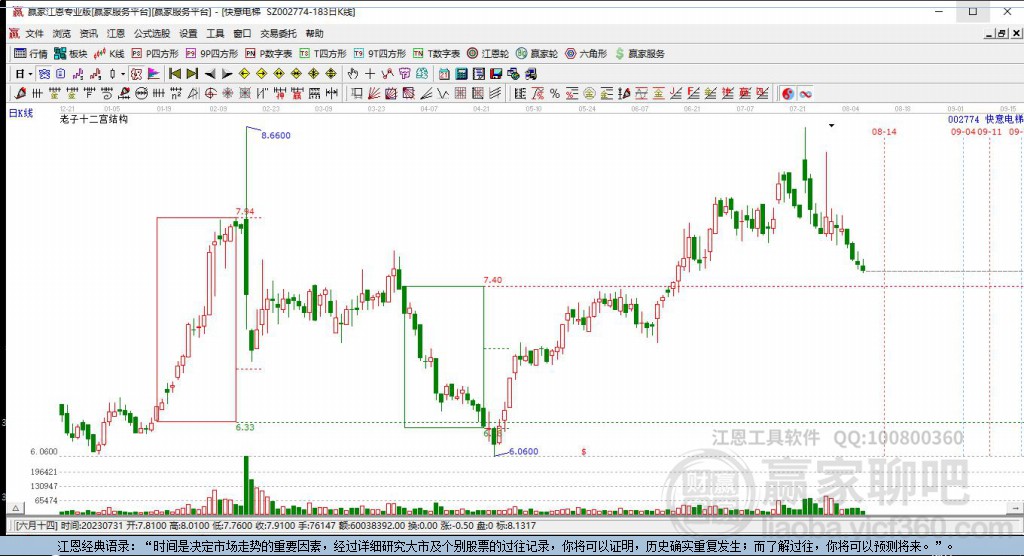Open the calculator tool icon
This screenshot has width=1024, height=556.
pos(461,74)
